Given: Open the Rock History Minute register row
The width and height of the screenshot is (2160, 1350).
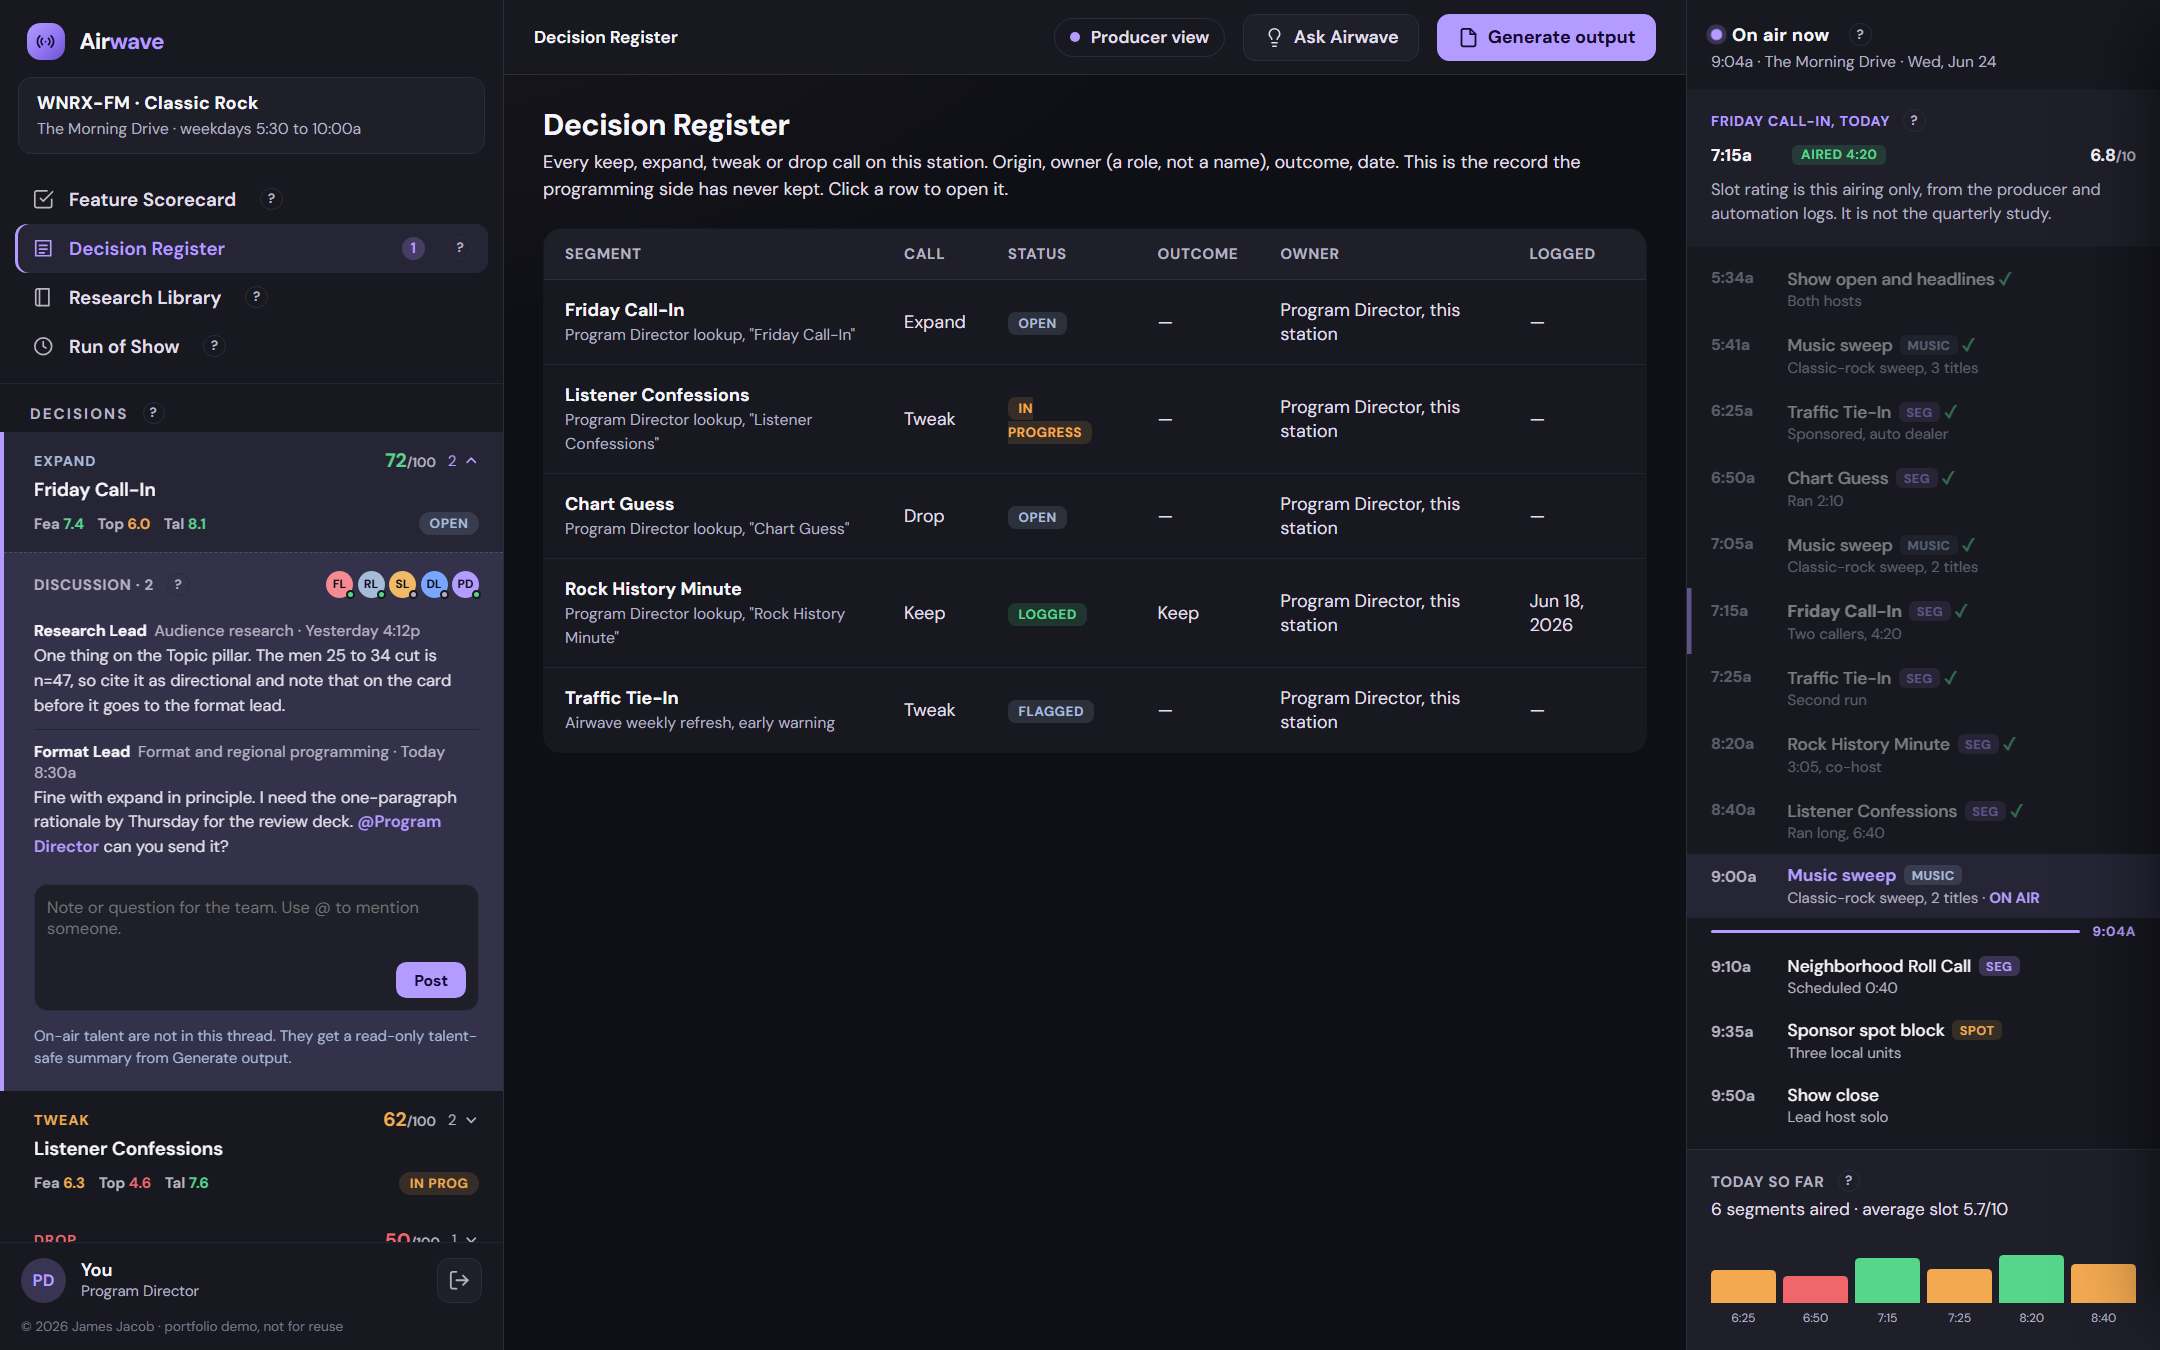Looking at the screenshot, I should (x=1094, y=613).
